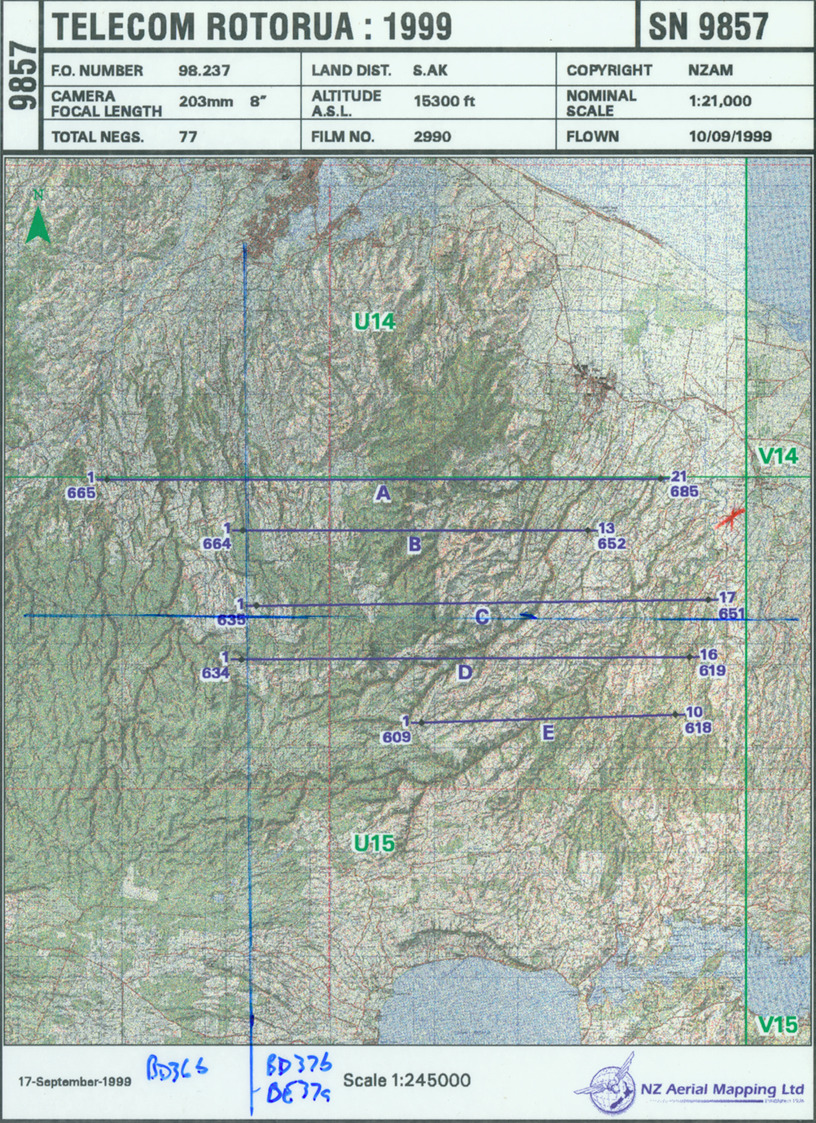Click the COPYRIGHT label
The image size is (816, 1123).
pyautogui.click(x=609, y=70)
